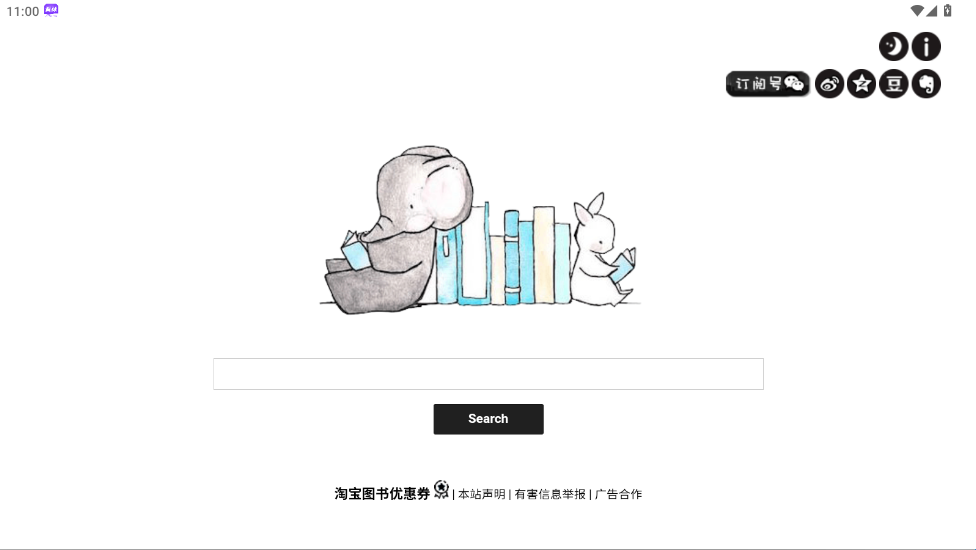The image size is (976, 550).
Task: Open the 广告合作 advertising link
Action: coord(618,495)
